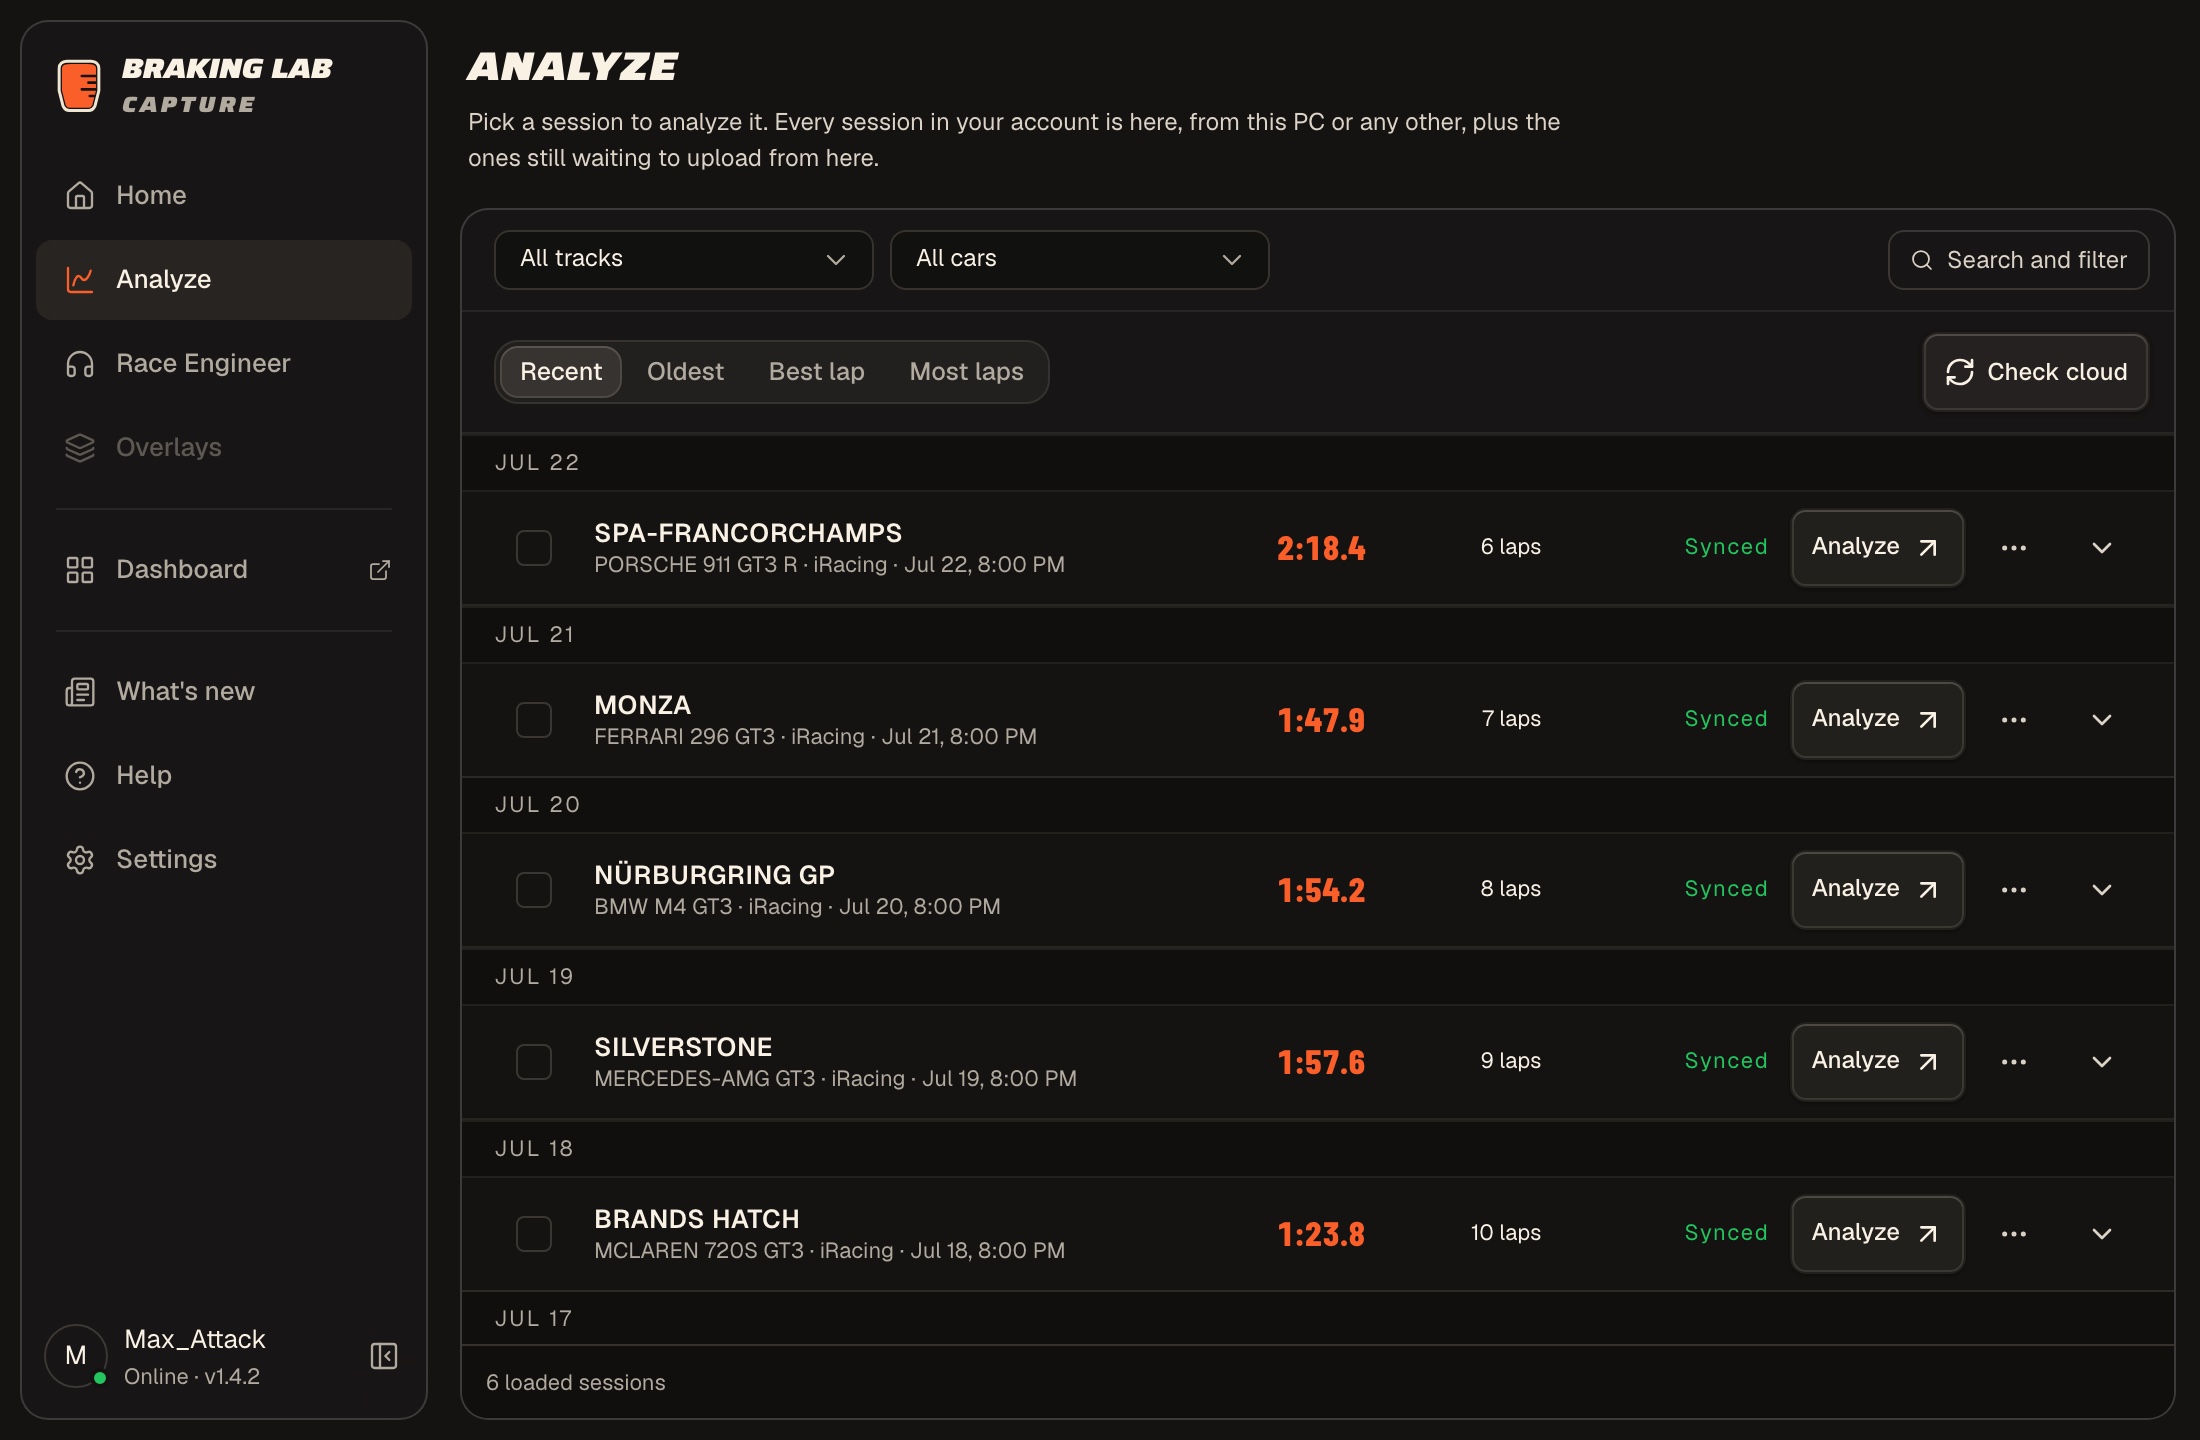The height and width of the screenshot is (1440, 2200).
Task: Expand the Nürburgring GP session chevron
Action: point(2102,890)
